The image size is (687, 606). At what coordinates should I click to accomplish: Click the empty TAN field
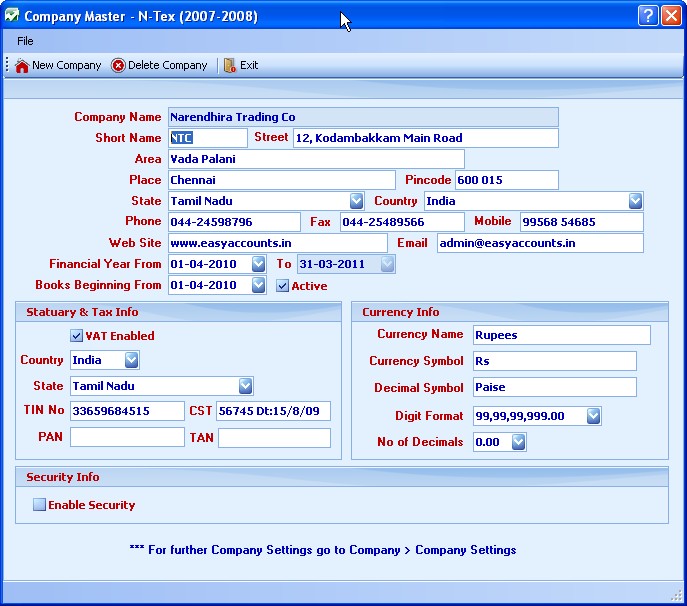pyautogui.click(x=274, y=438)
